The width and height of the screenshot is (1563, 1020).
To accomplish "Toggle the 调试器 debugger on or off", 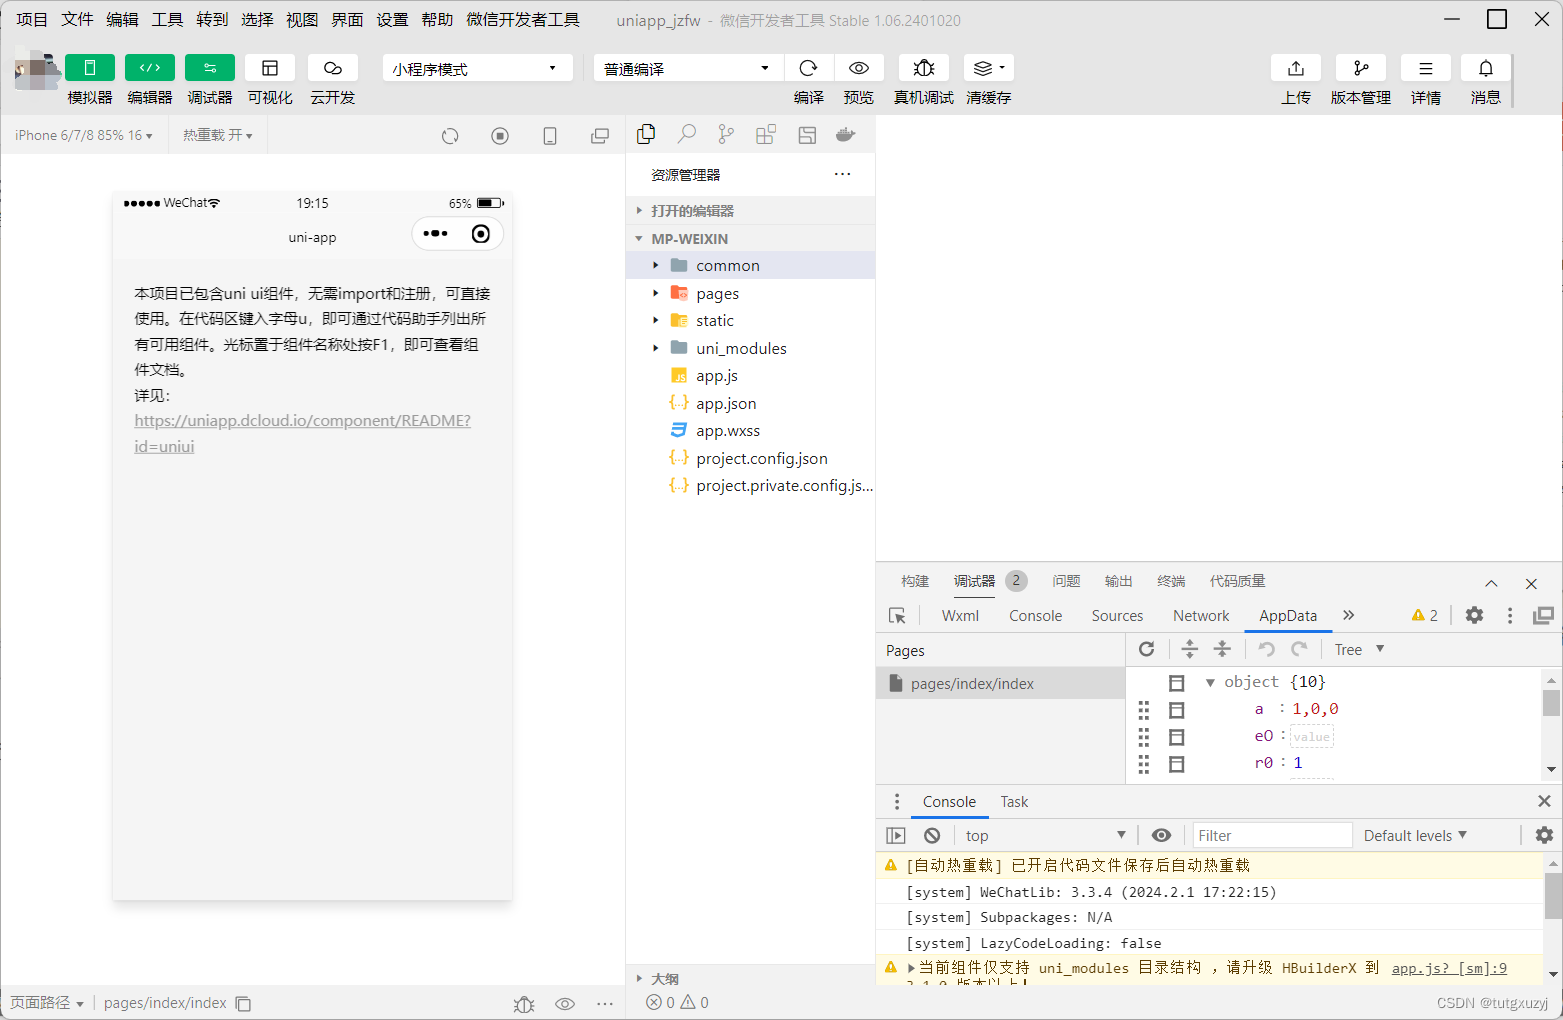I will tap(209, 67).
